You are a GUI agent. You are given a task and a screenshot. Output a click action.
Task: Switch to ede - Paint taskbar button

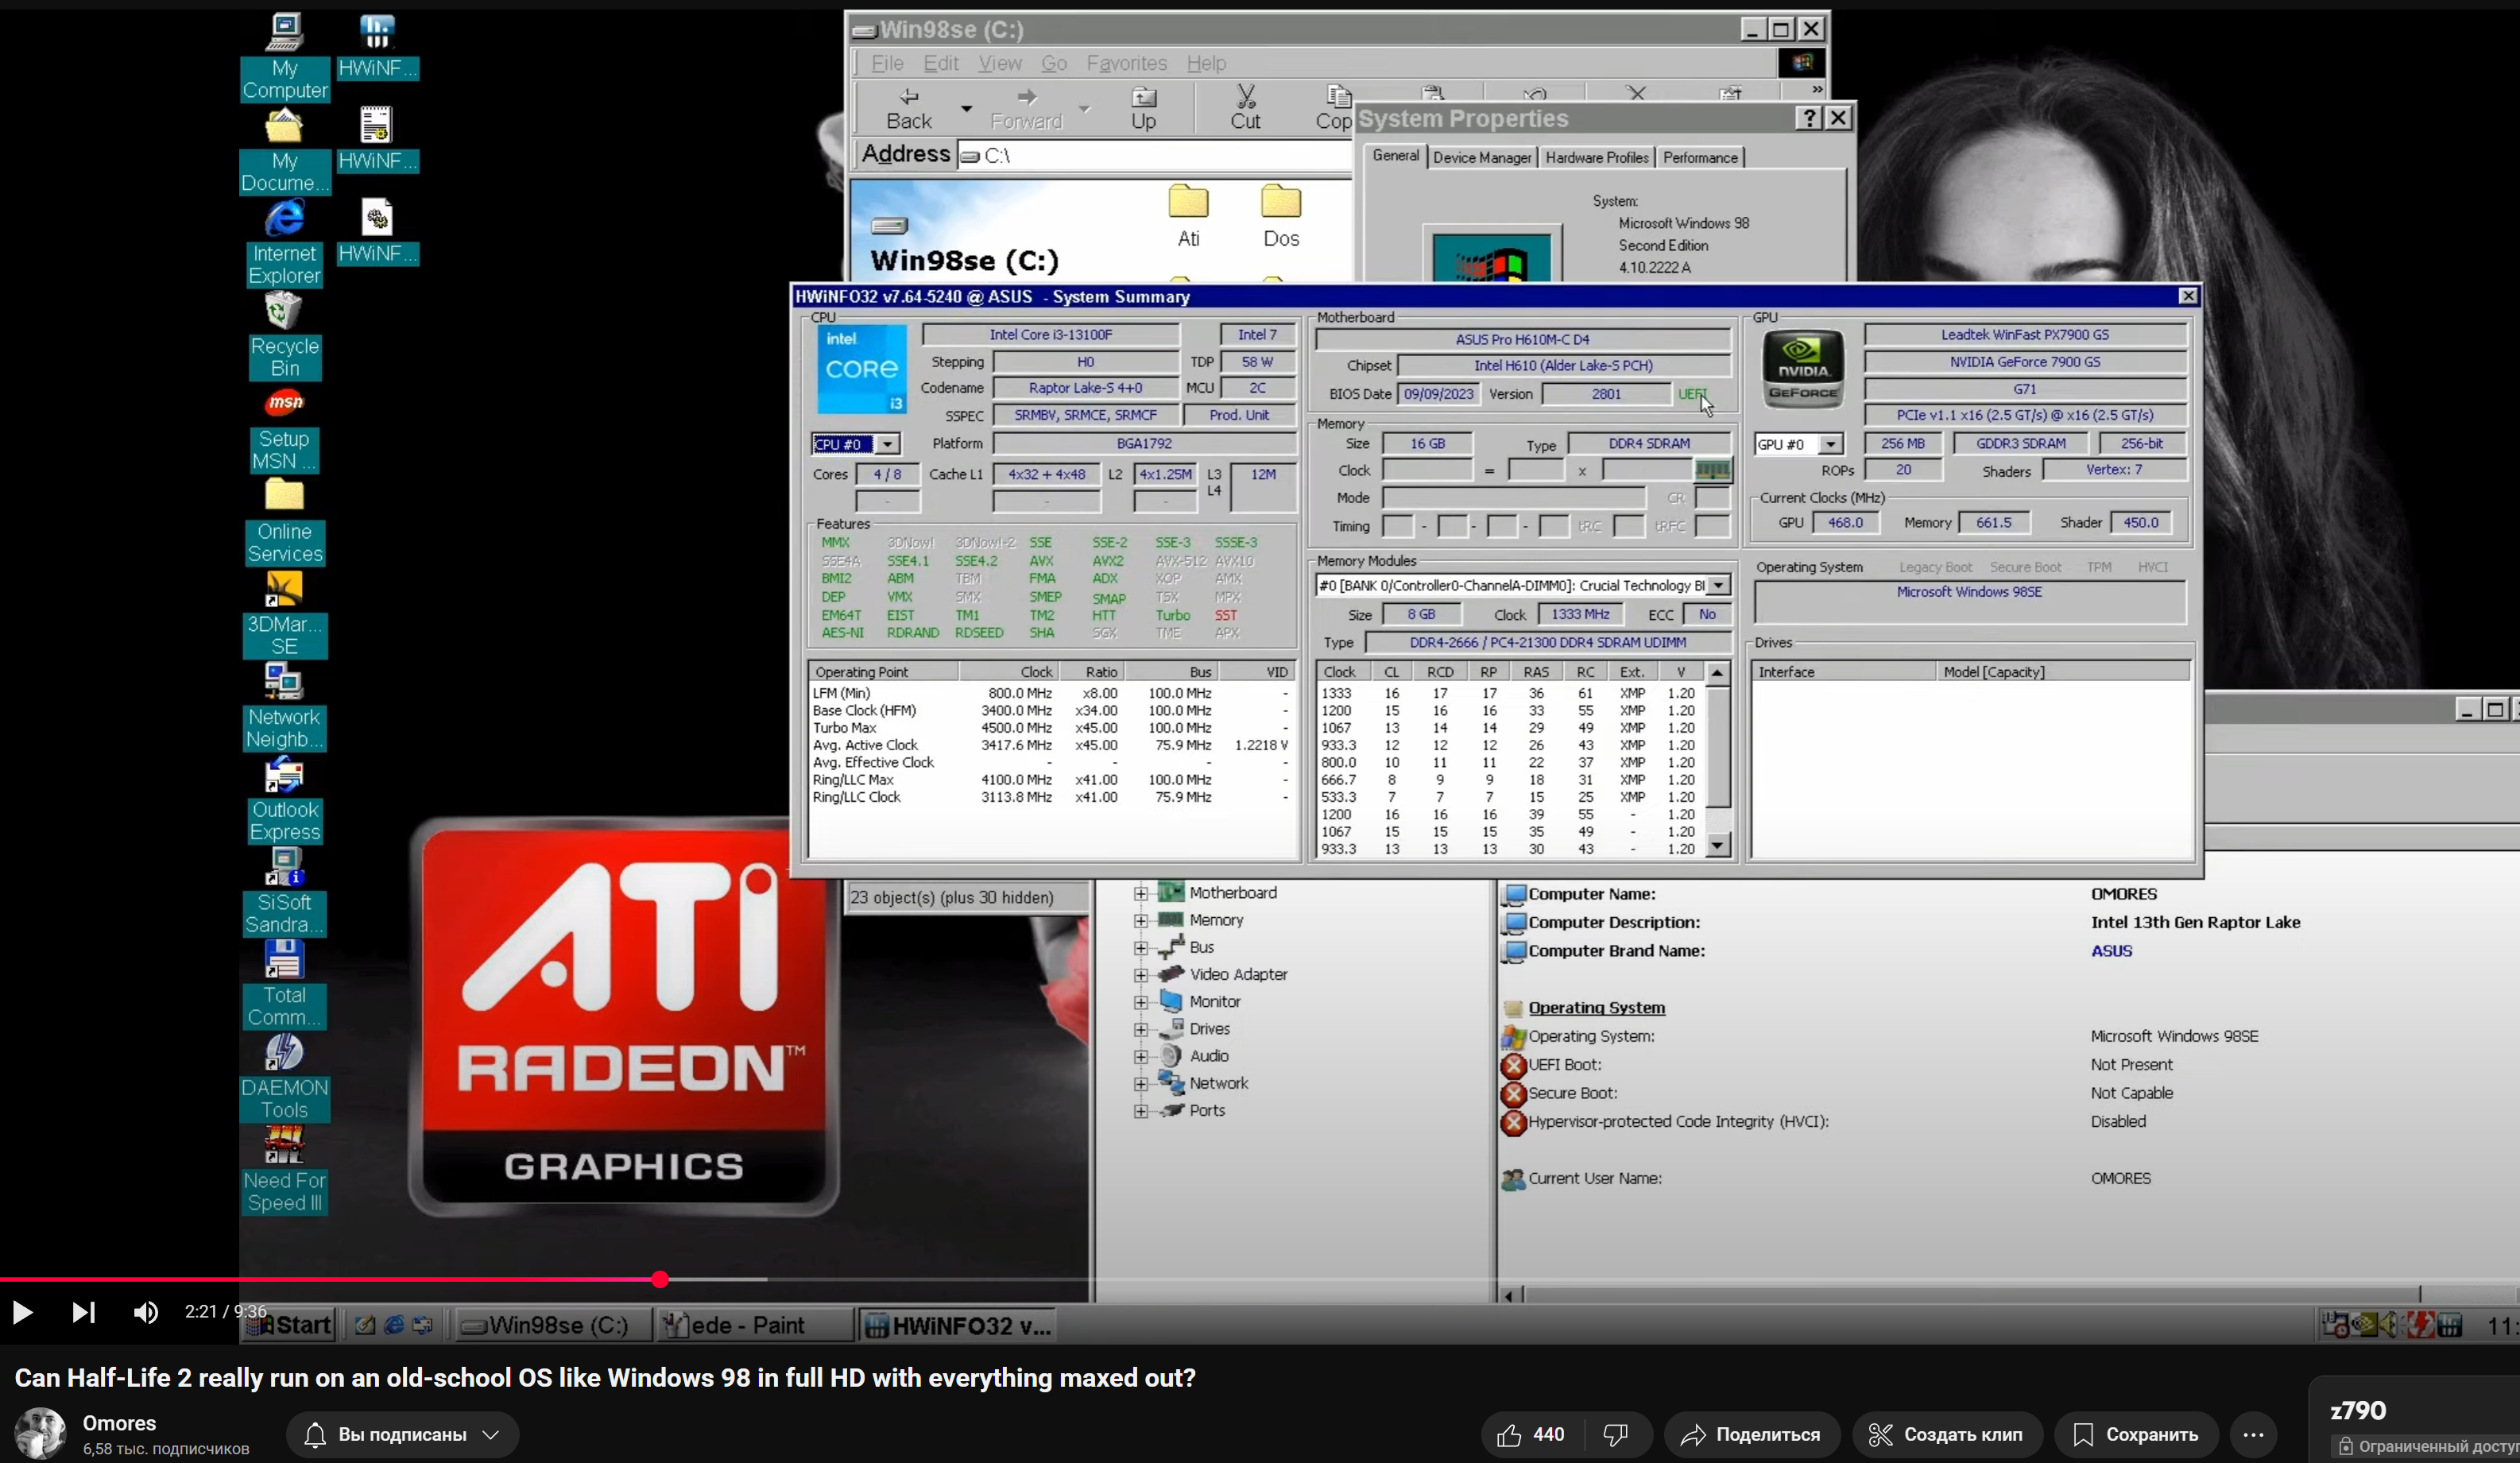point(753,1325)
